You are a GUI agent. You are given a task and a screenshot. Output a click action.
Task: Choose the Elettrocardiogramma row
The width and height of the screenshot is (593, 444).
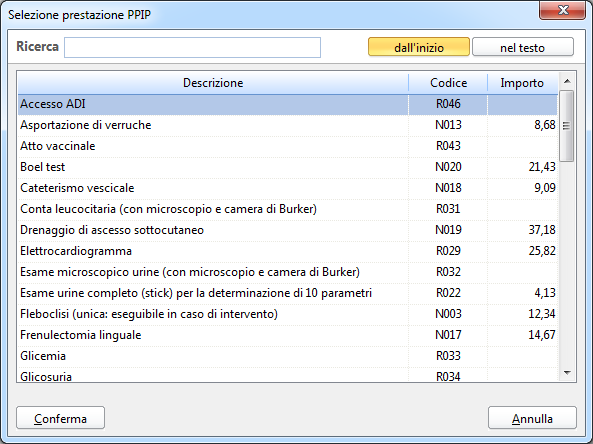(x=287, y=251)
